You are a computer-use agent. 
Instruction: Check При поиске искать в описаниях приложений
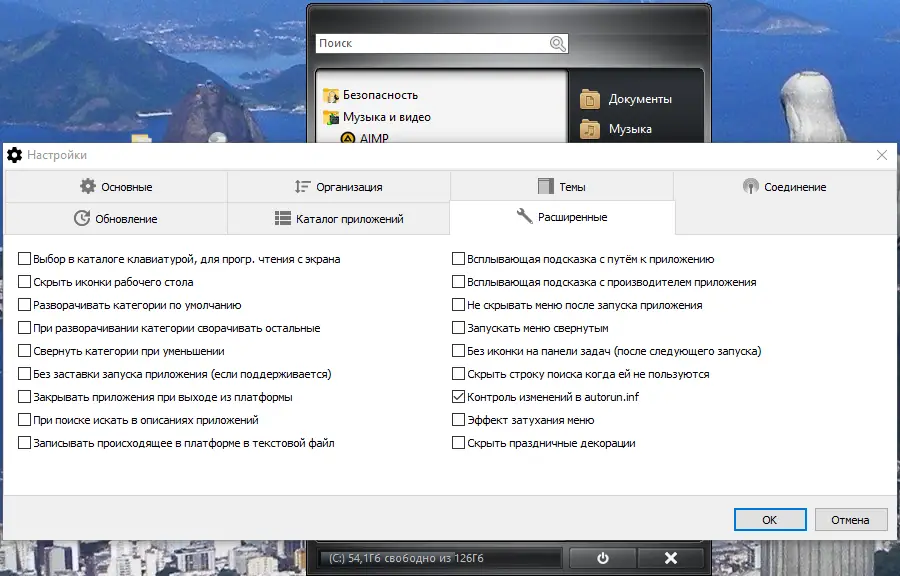click(x=24, y=419)
